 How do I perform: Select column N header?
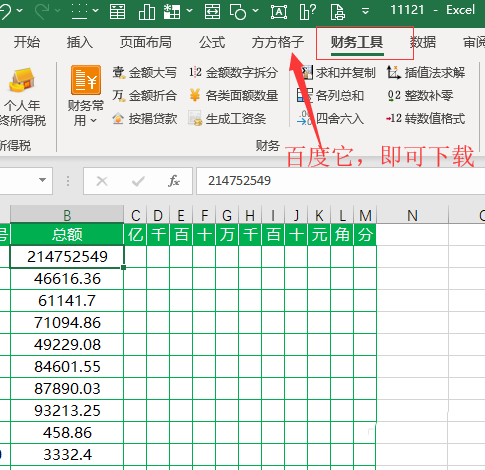click(x=412, y=215)
